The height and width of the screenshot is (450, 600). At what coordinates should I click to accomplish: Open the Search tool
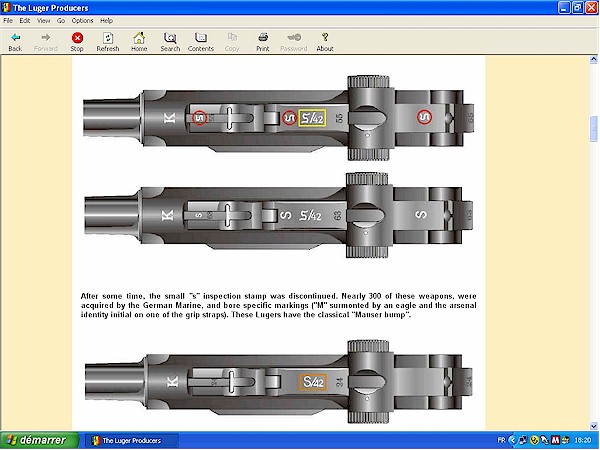(x=170, y=41)
